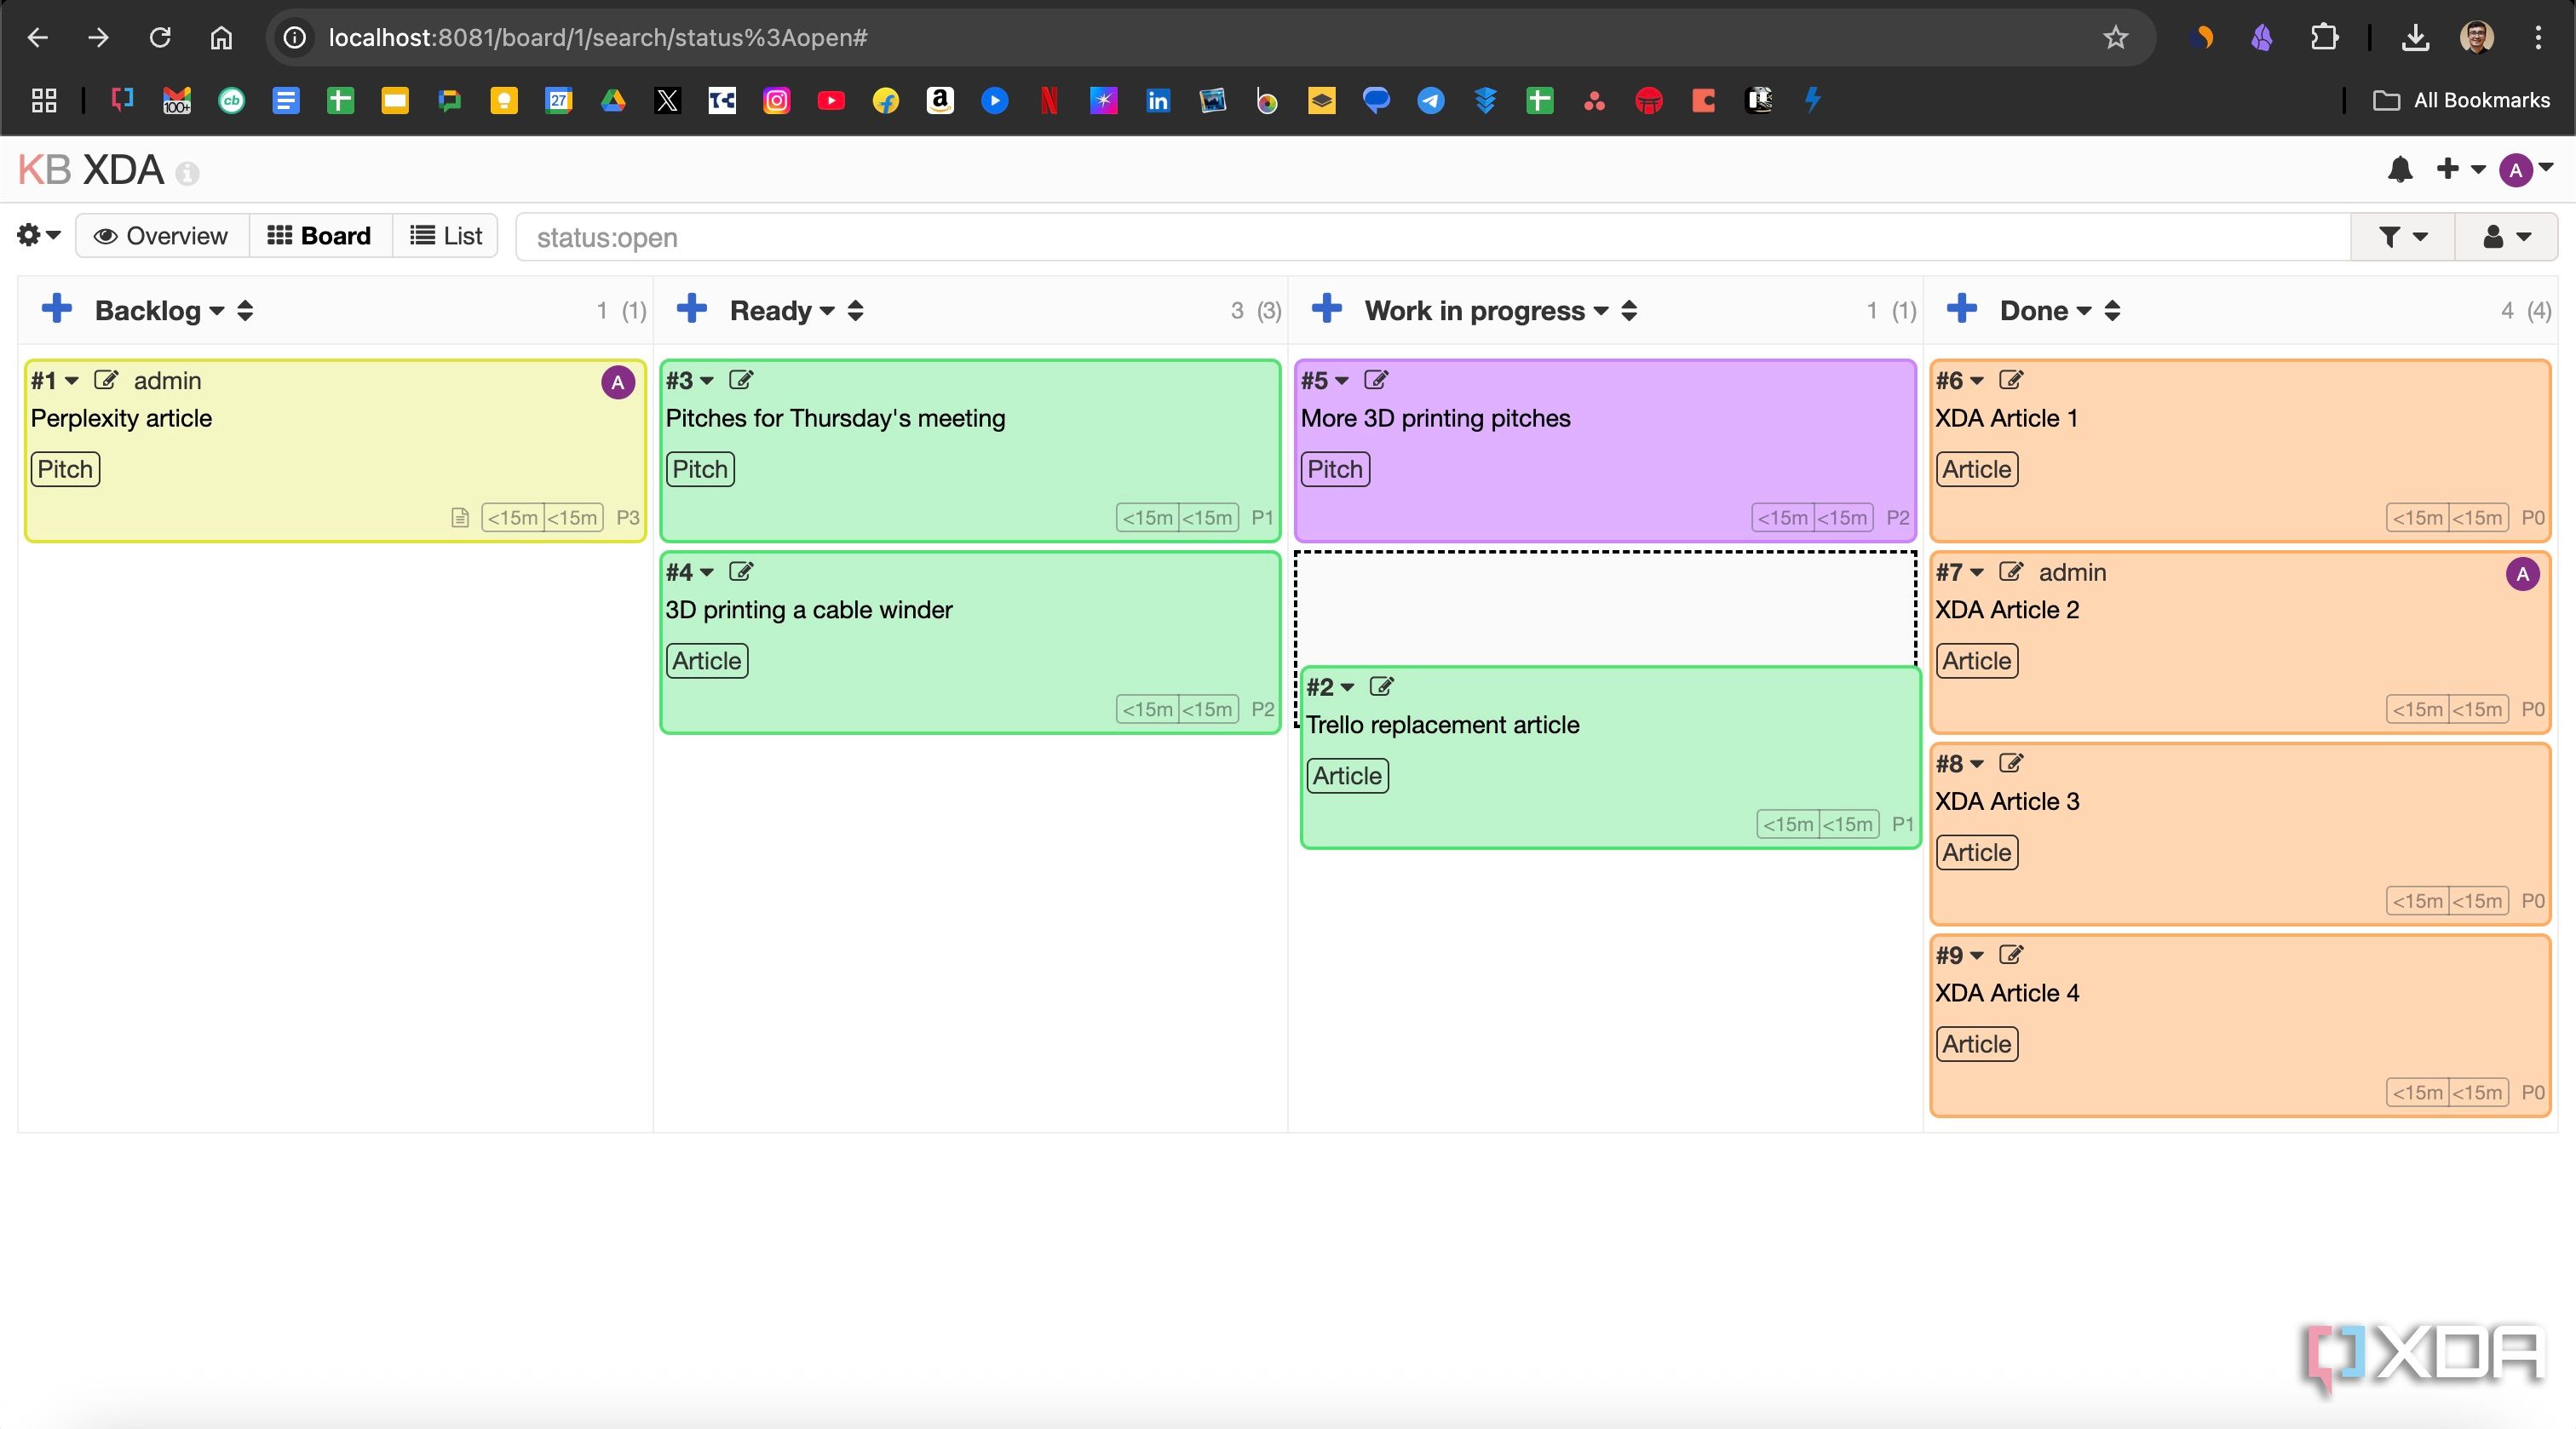Switch to the Board view
The height and width of the screenshot is (1429, 2576).
[320, 236]
